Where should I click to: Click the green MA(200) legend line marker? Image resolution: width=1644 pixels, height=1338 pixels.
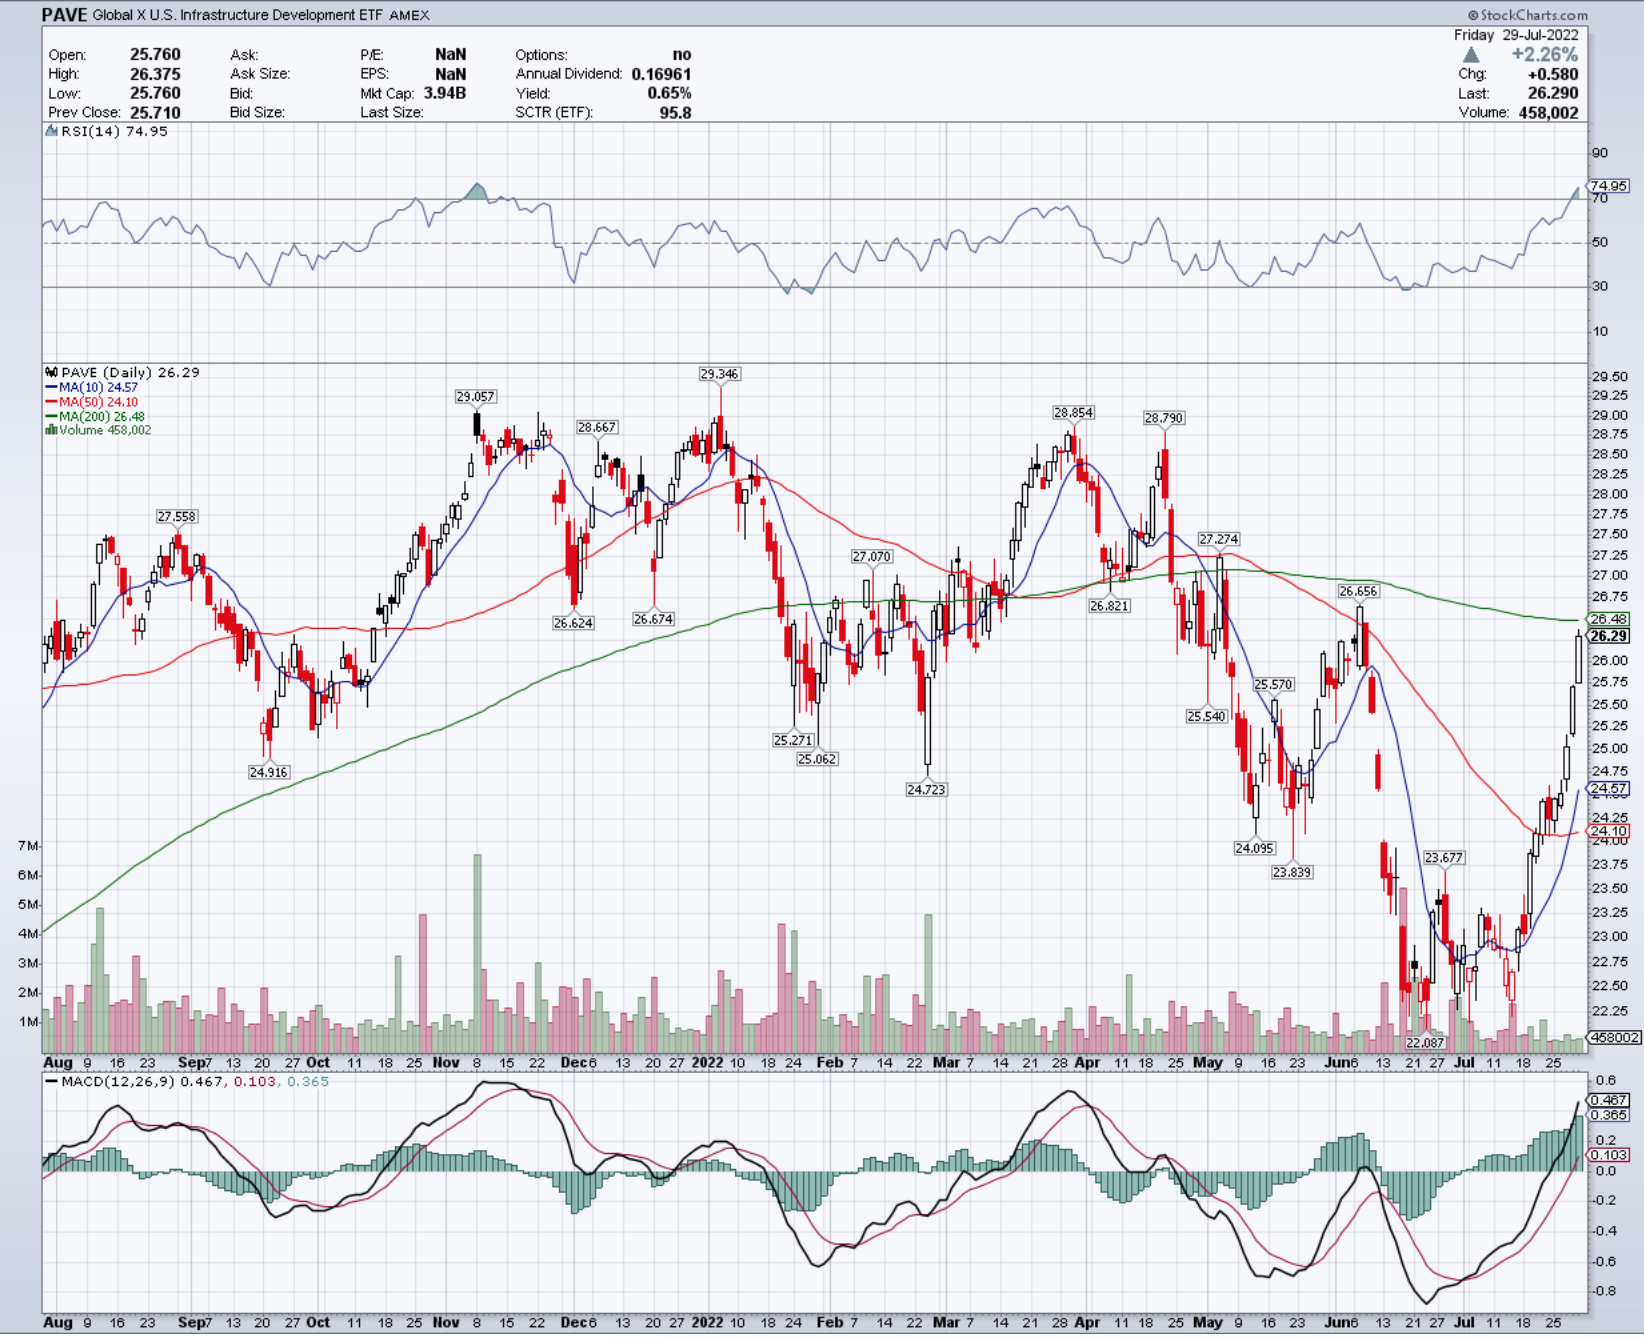click(51, 416)
